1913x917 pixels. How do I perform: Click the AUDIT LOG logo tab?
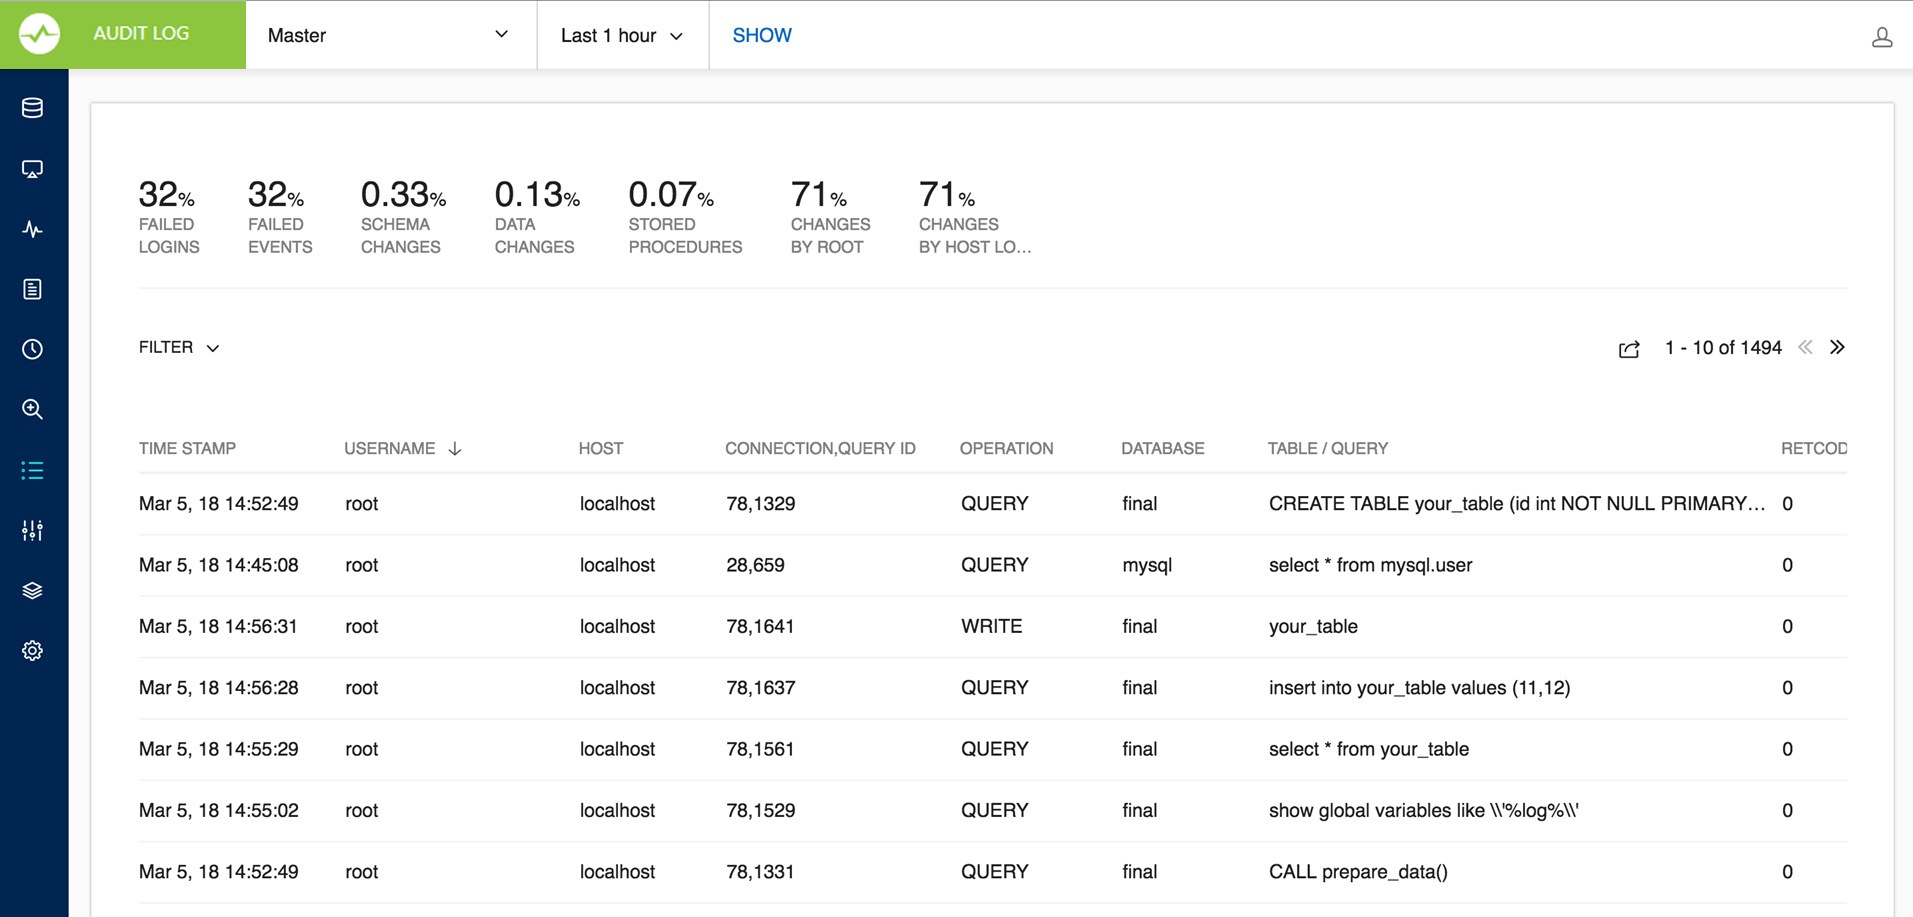click(123, 34)
